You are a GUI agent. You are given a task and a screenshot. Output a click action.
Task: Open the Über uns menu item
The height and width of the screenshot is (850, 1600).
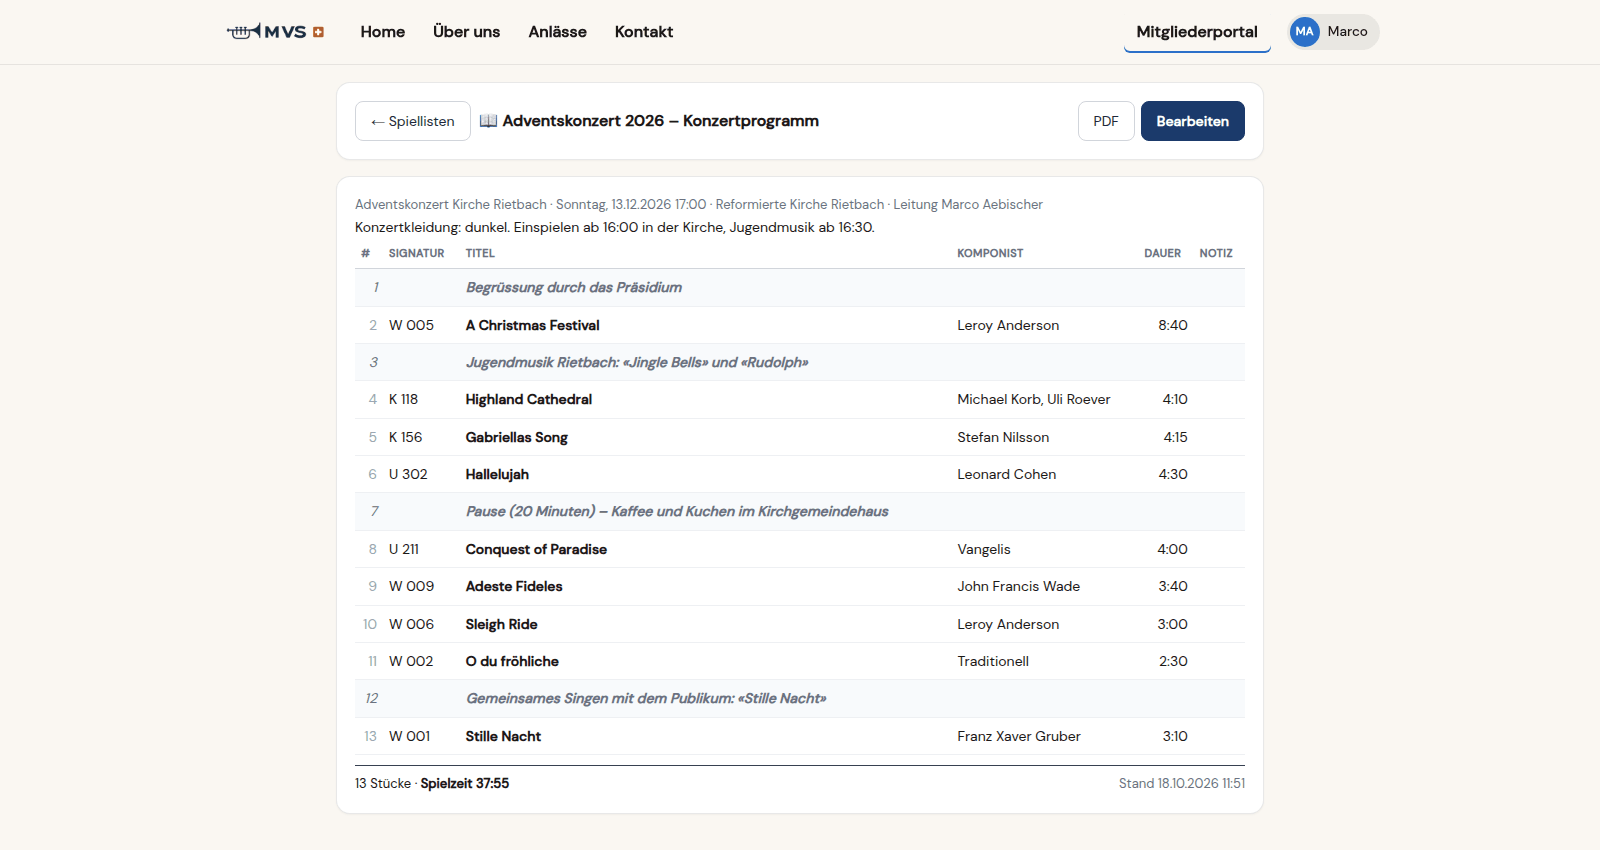(x=466, y=32)
